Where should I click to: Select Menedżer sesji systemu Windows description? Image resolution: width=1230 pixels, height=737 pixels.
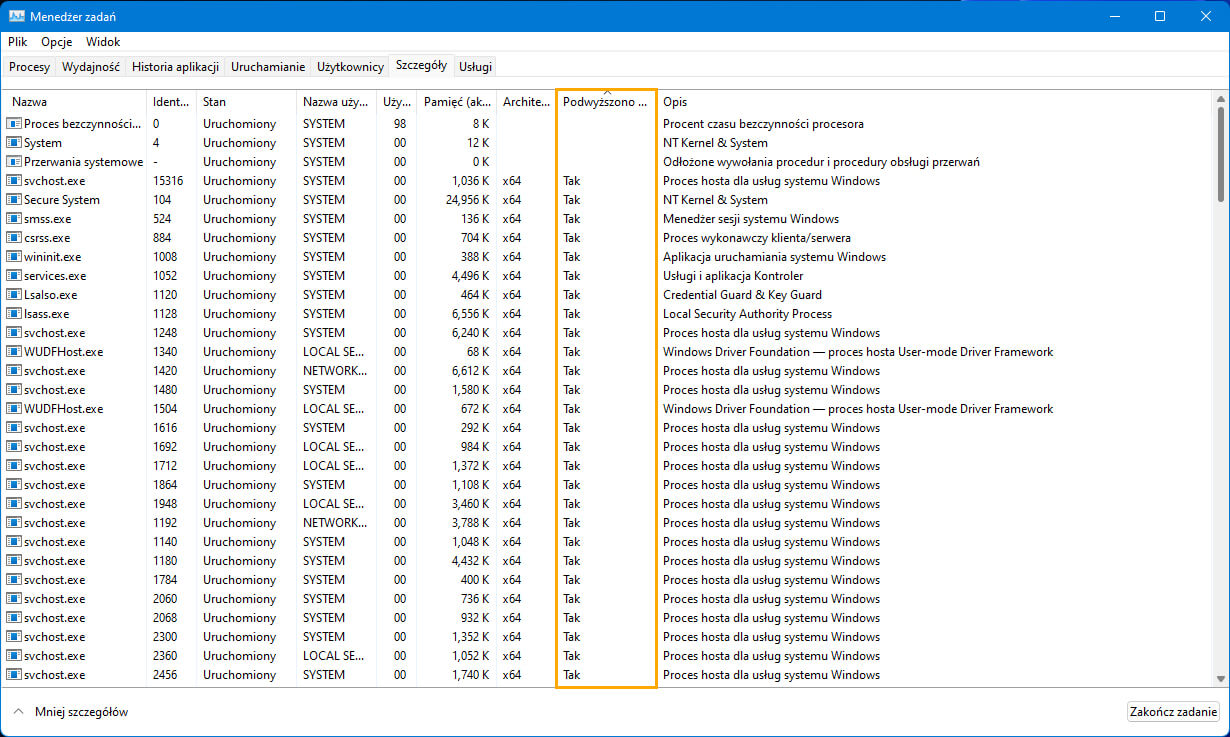click(751, 219)
